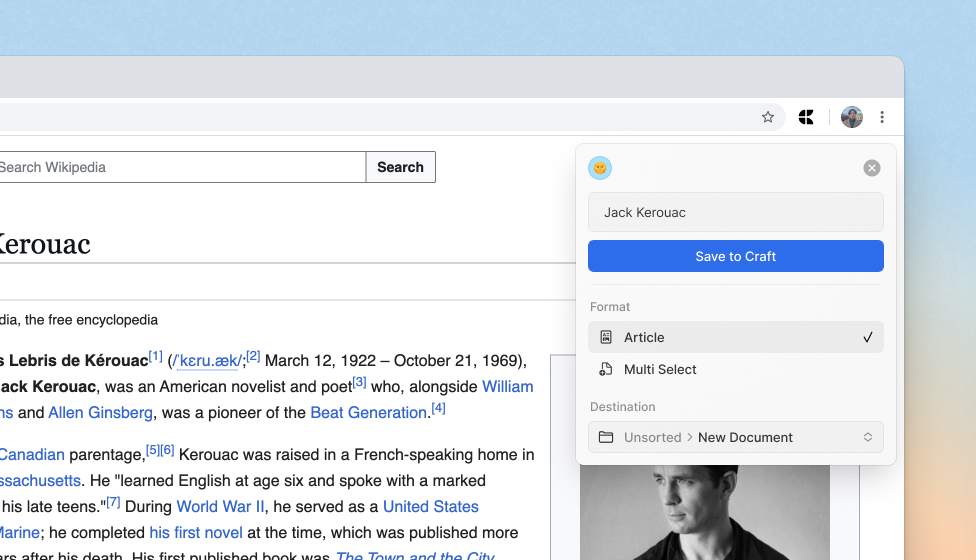
Task: Edit the Jack Kerouac title field
Action: 736,212
